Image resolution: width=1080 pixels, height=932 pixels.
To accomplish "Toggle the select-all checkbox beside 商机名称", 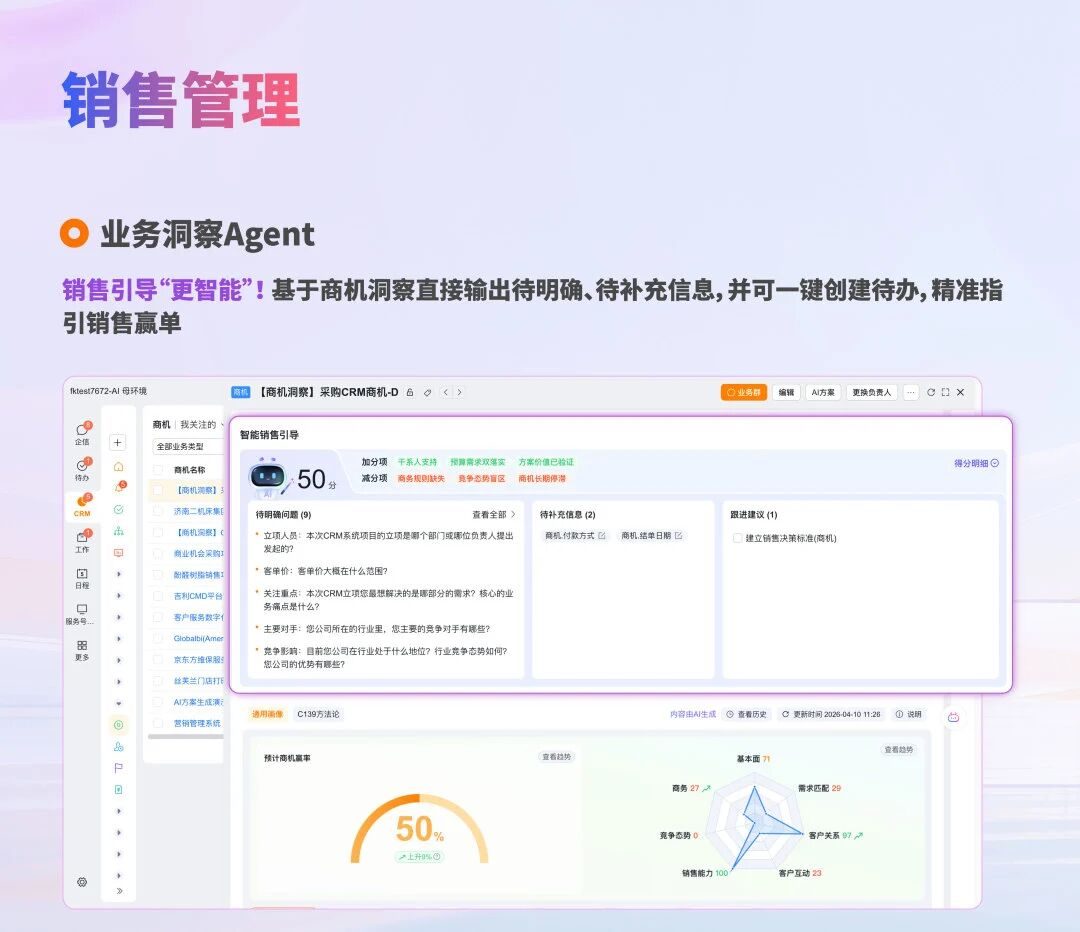I will tap(158, 469).
